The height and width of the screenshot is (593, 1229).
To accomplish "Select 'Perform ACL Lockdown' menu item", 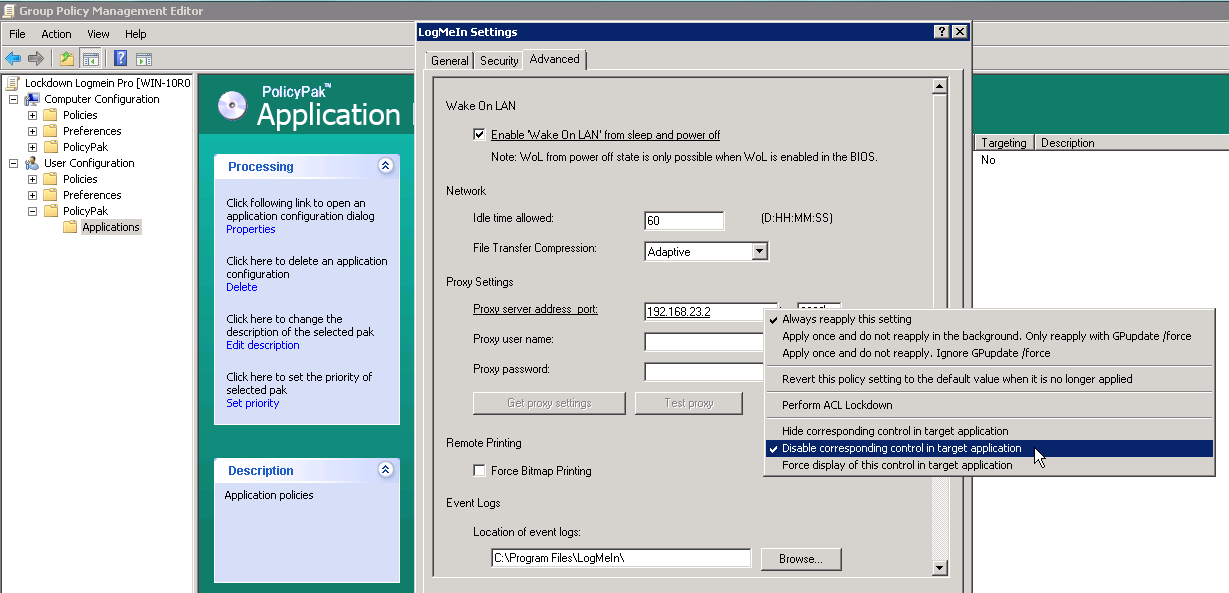I will click(990, 405).
